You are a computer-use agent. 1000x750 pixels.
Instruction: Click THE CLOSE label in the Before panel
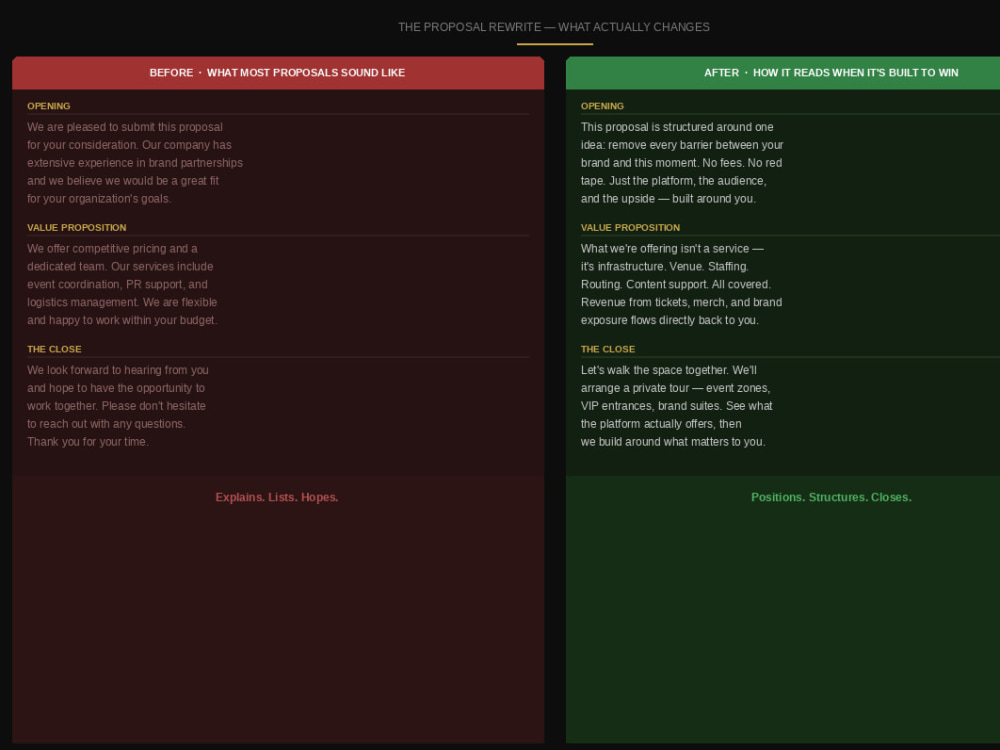(54, 349)
